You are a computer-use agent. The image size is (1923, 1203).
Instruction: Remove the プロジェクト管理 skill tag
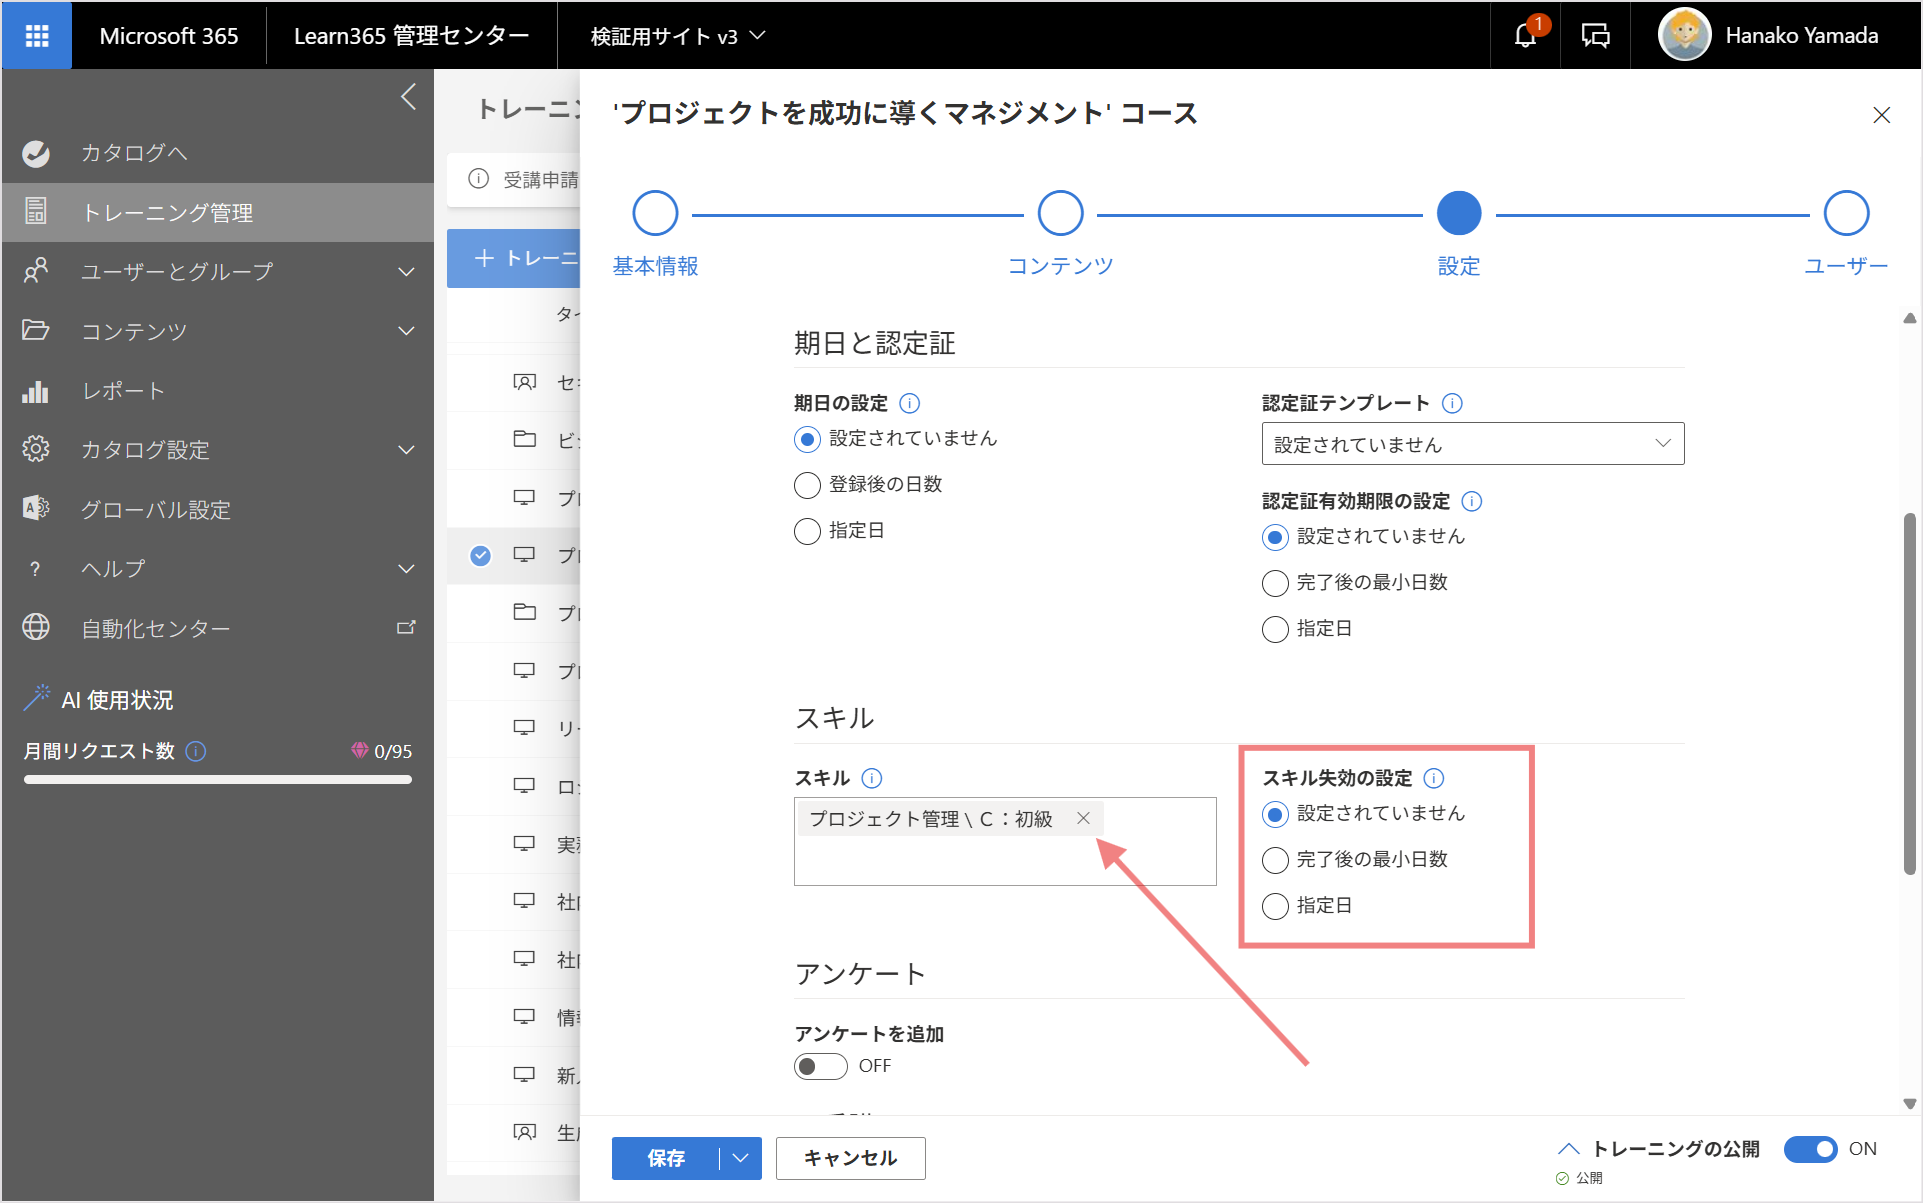[x=1083, y=818]
